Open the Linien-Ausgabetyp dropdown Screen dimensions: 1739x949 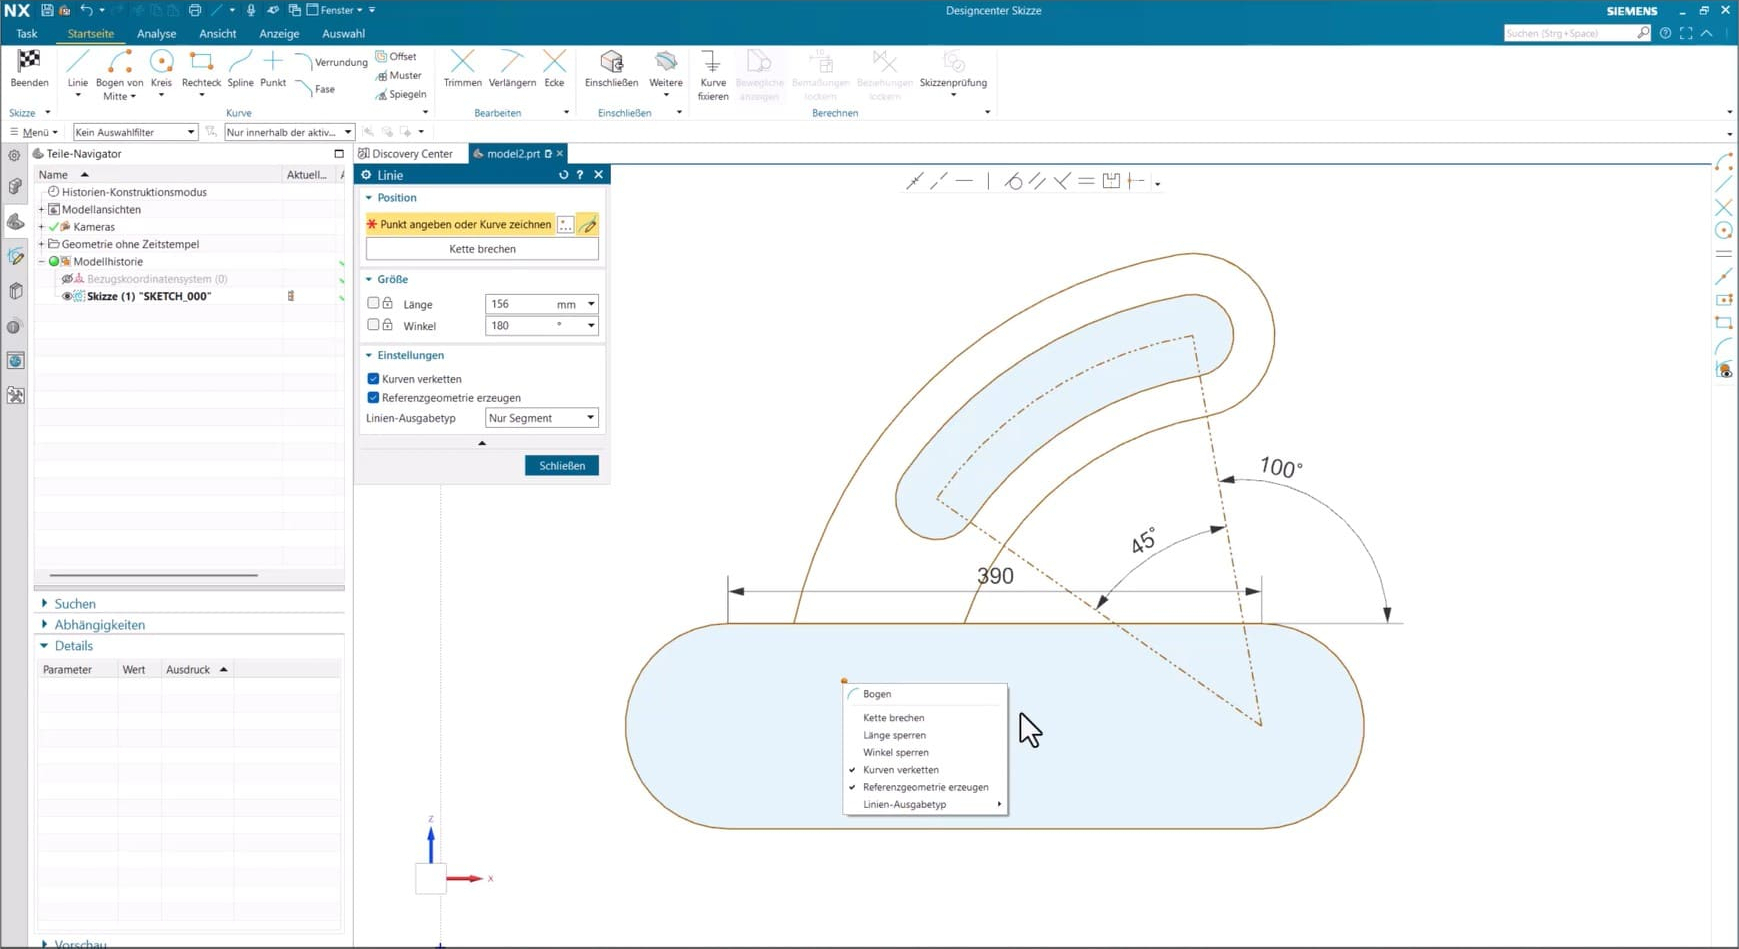541,418
